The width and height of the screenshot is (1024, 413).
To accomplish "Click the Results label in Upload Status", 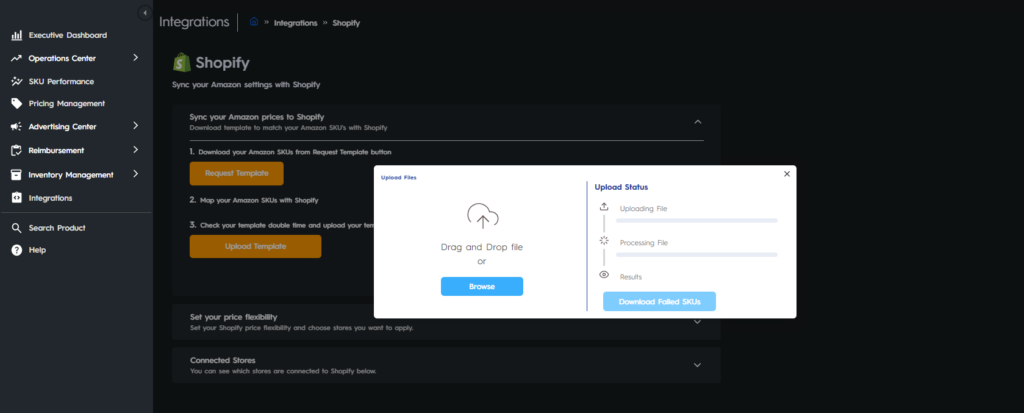I will pos(631,277).
